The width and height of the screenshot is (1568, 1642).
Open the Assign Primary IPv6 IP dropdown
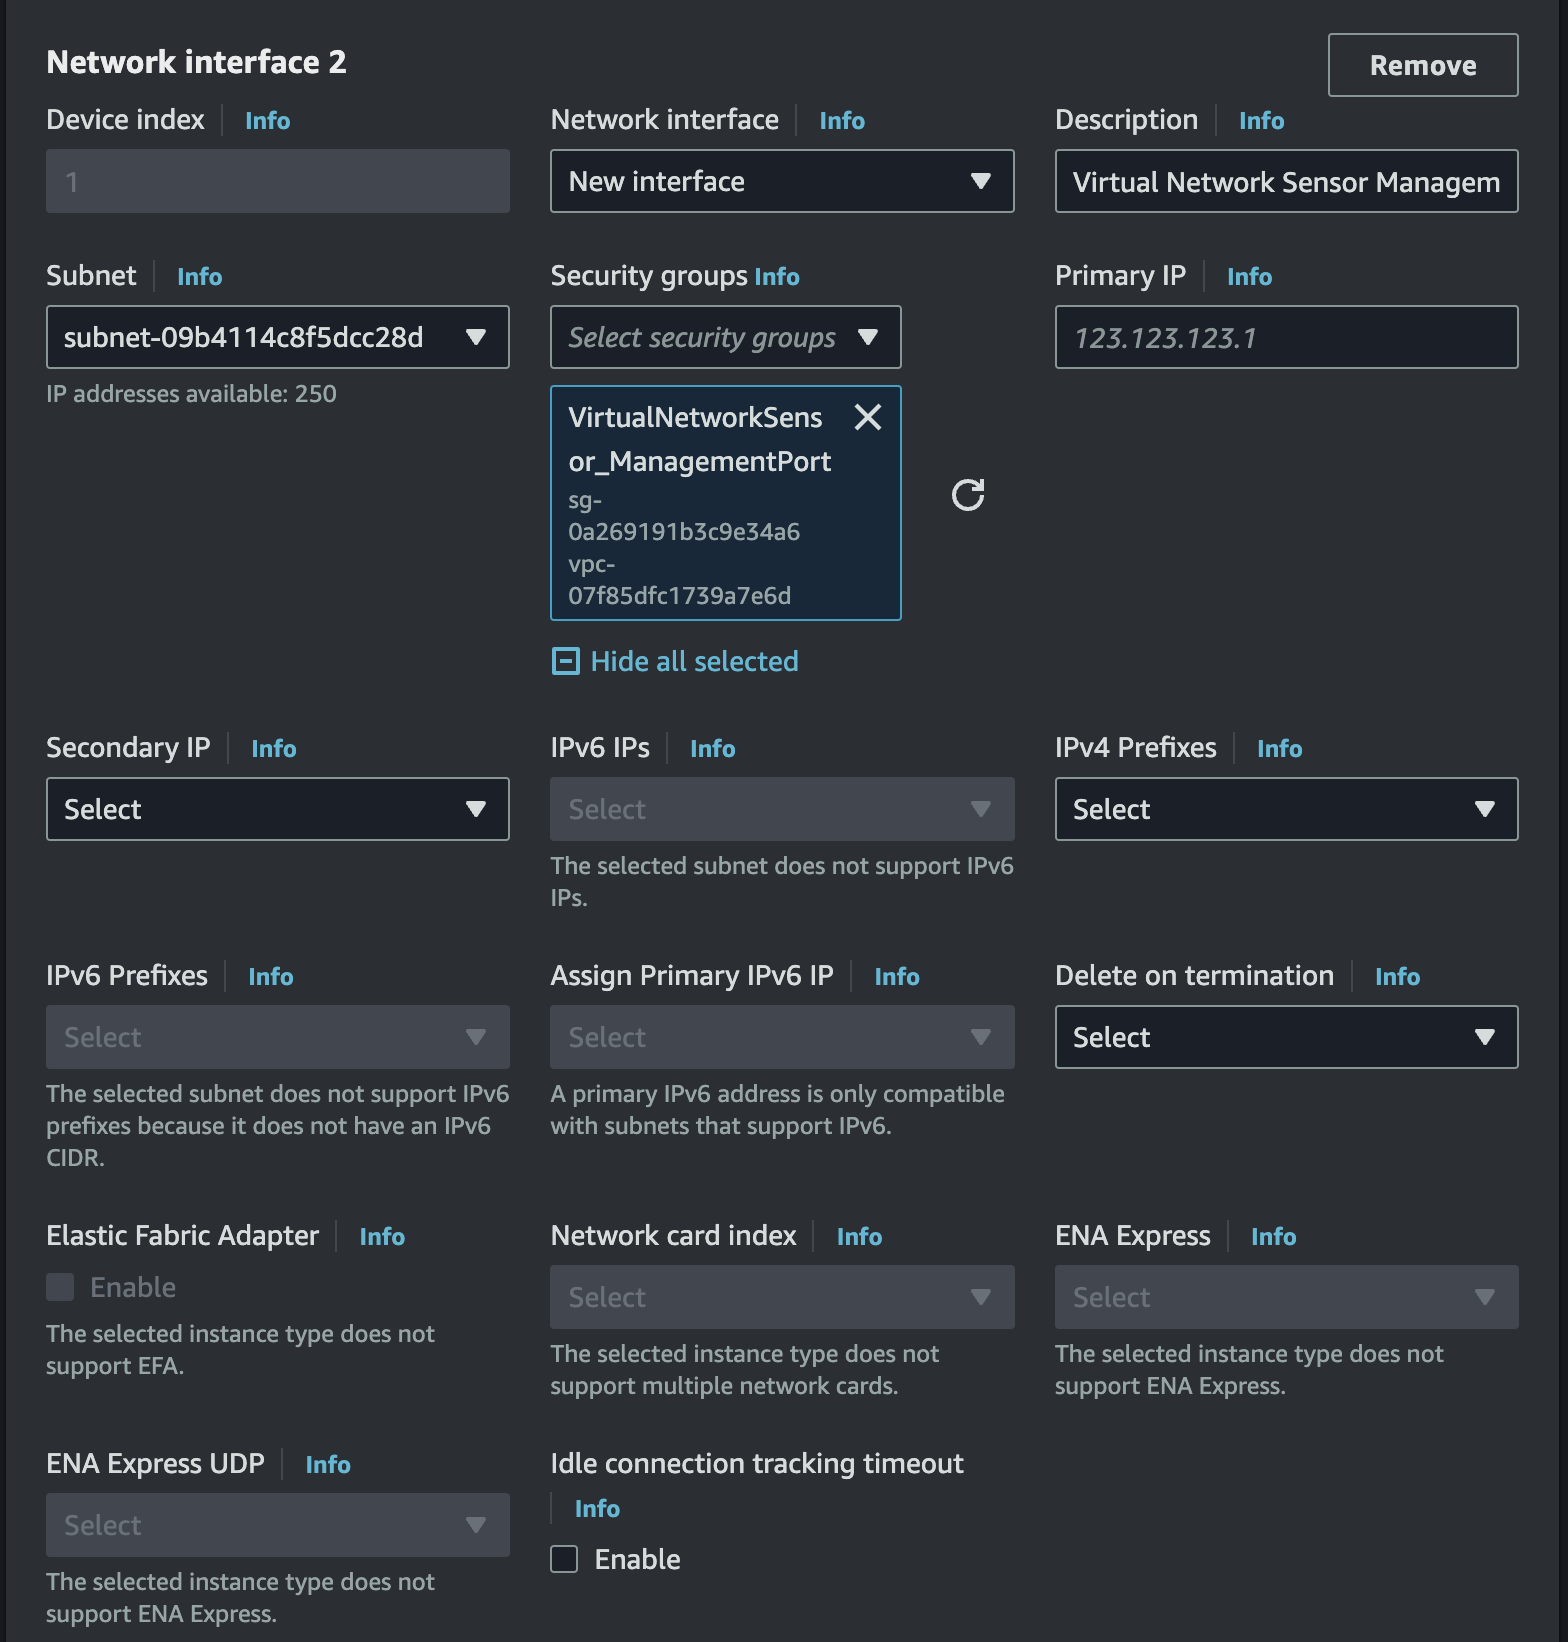click(782, 1037)
